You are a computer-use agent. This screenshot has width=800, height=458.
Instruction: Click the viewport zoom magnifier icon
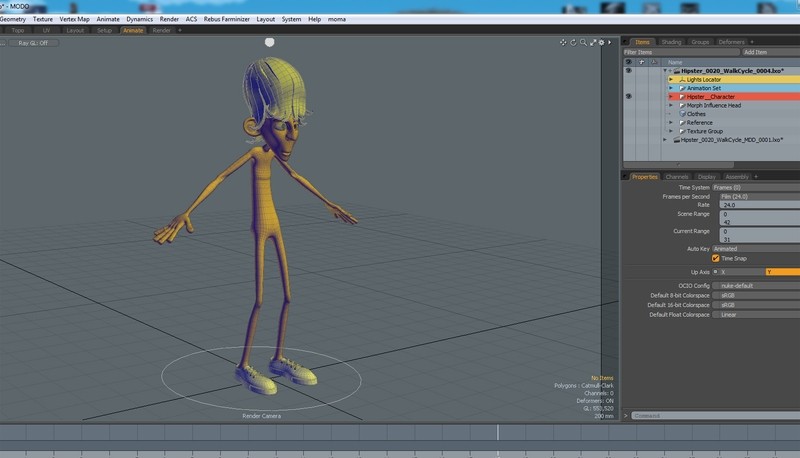tap(582, 43)
